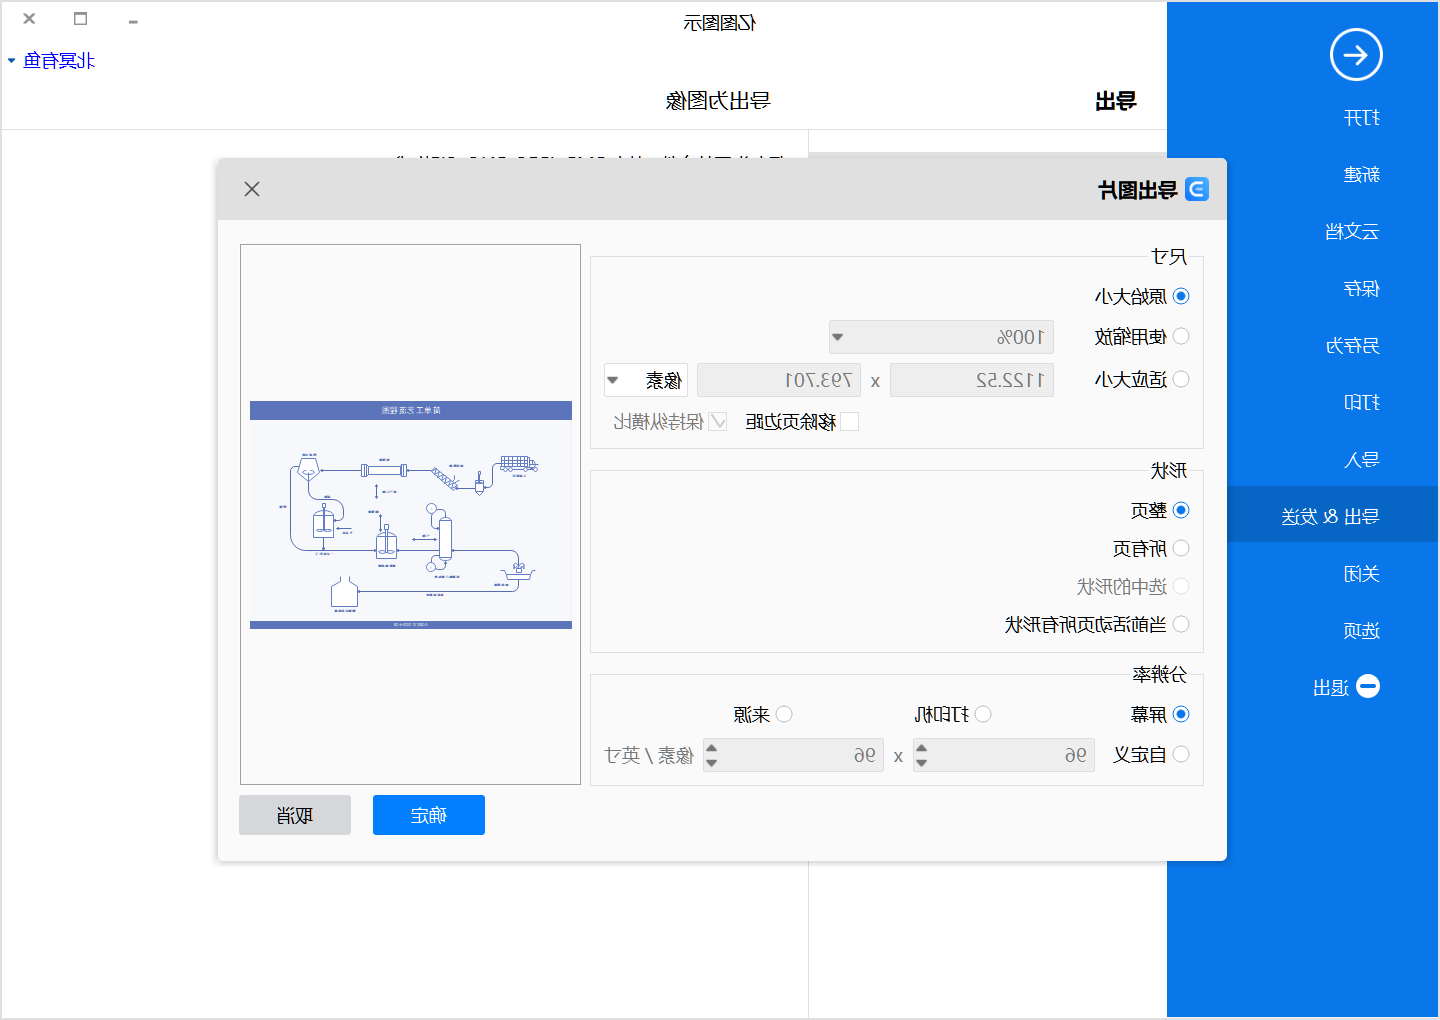Image resolution: width=1440 pixels, height=1020 pixels.
Task: Open the 北冥有鱼 user account dropdown
Action: click(x=52, y=61)
